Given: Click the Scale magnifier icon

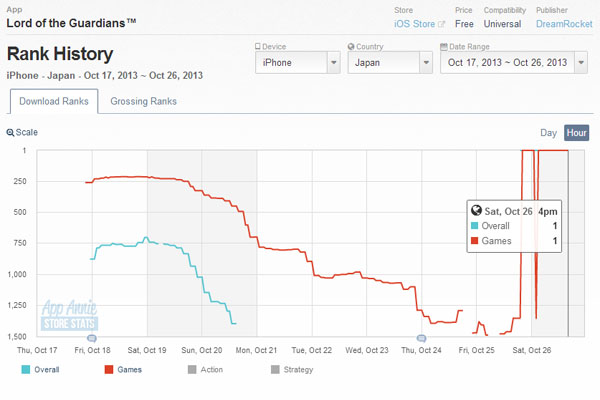Looking at the screenshot, I should [10, 133].
